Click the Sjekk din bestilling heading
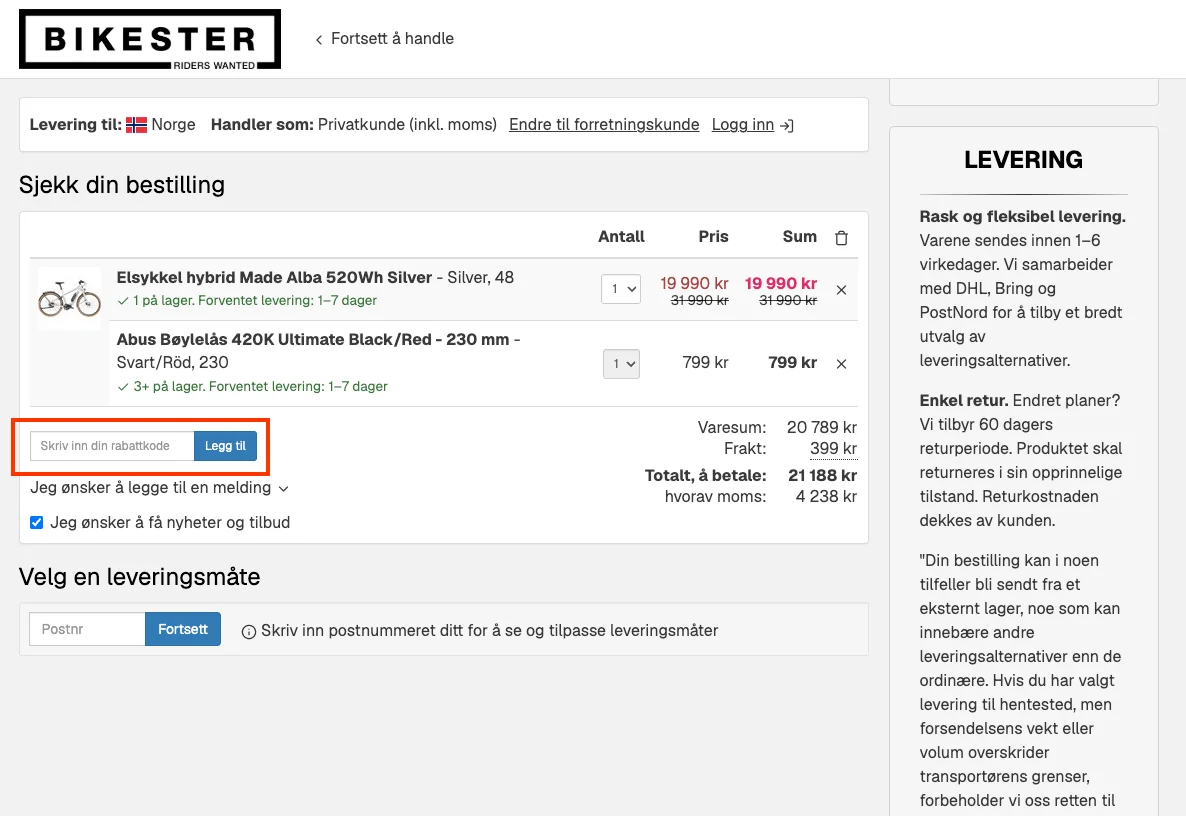Image resolution: width=1186 pixels, height=816 pixels. (x=122, y=185)
